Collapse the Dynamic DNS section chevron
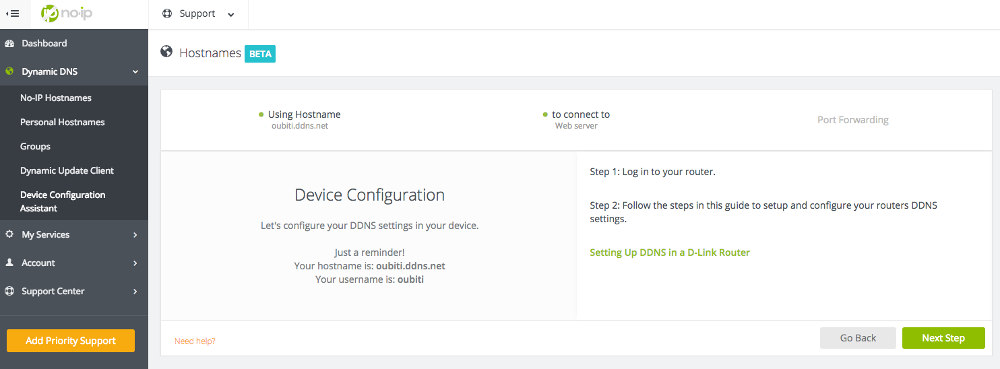Viewport: 1000px width, 369px height. pos(135,72)
